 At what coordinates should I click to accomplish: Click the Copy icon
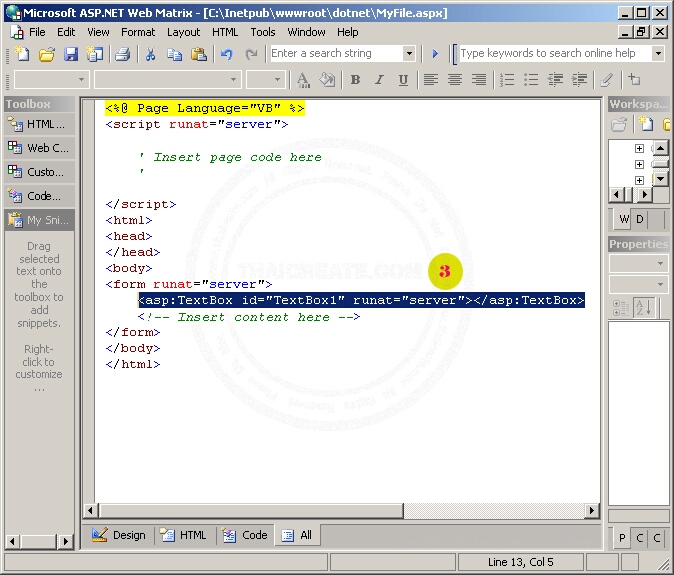click(x=174, y=54)
